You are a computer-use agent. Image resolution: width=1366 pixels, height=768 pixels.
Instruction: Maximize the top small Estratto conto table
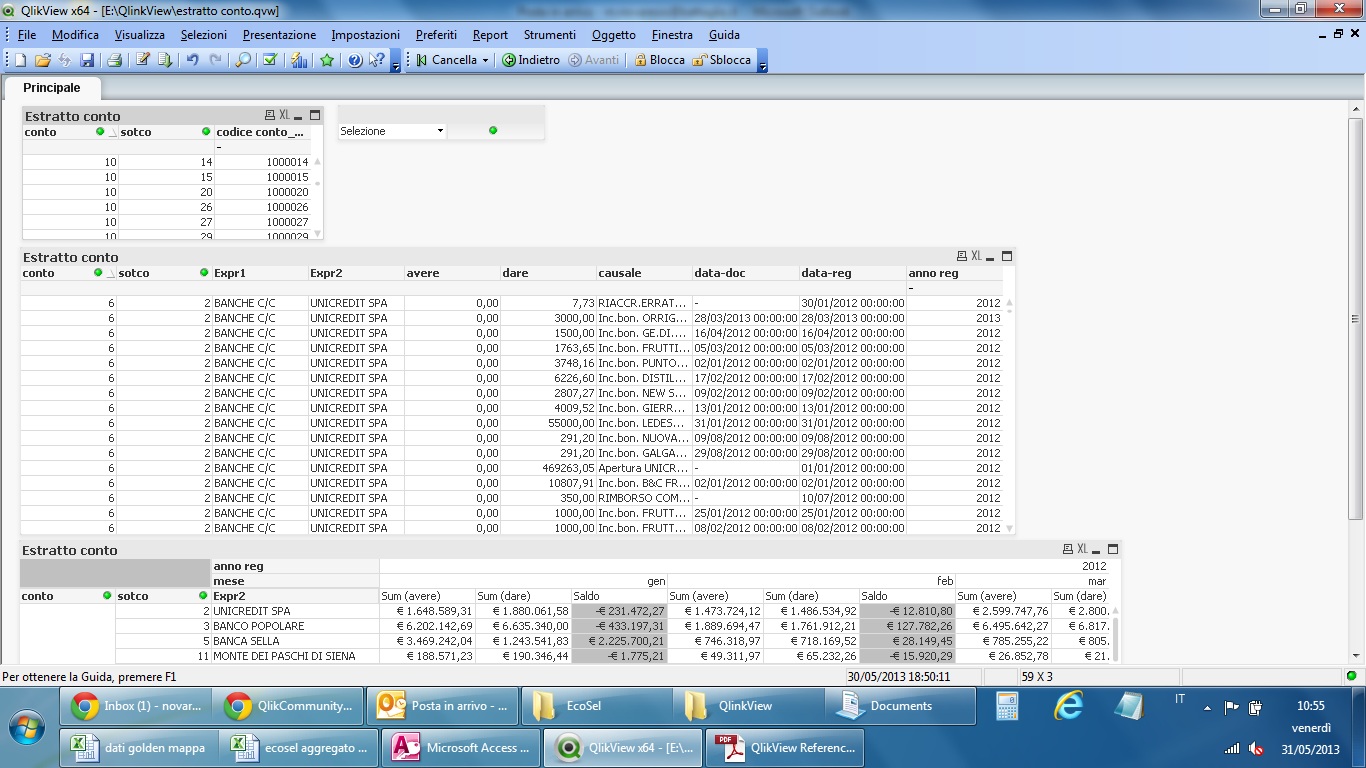(315, 115)
